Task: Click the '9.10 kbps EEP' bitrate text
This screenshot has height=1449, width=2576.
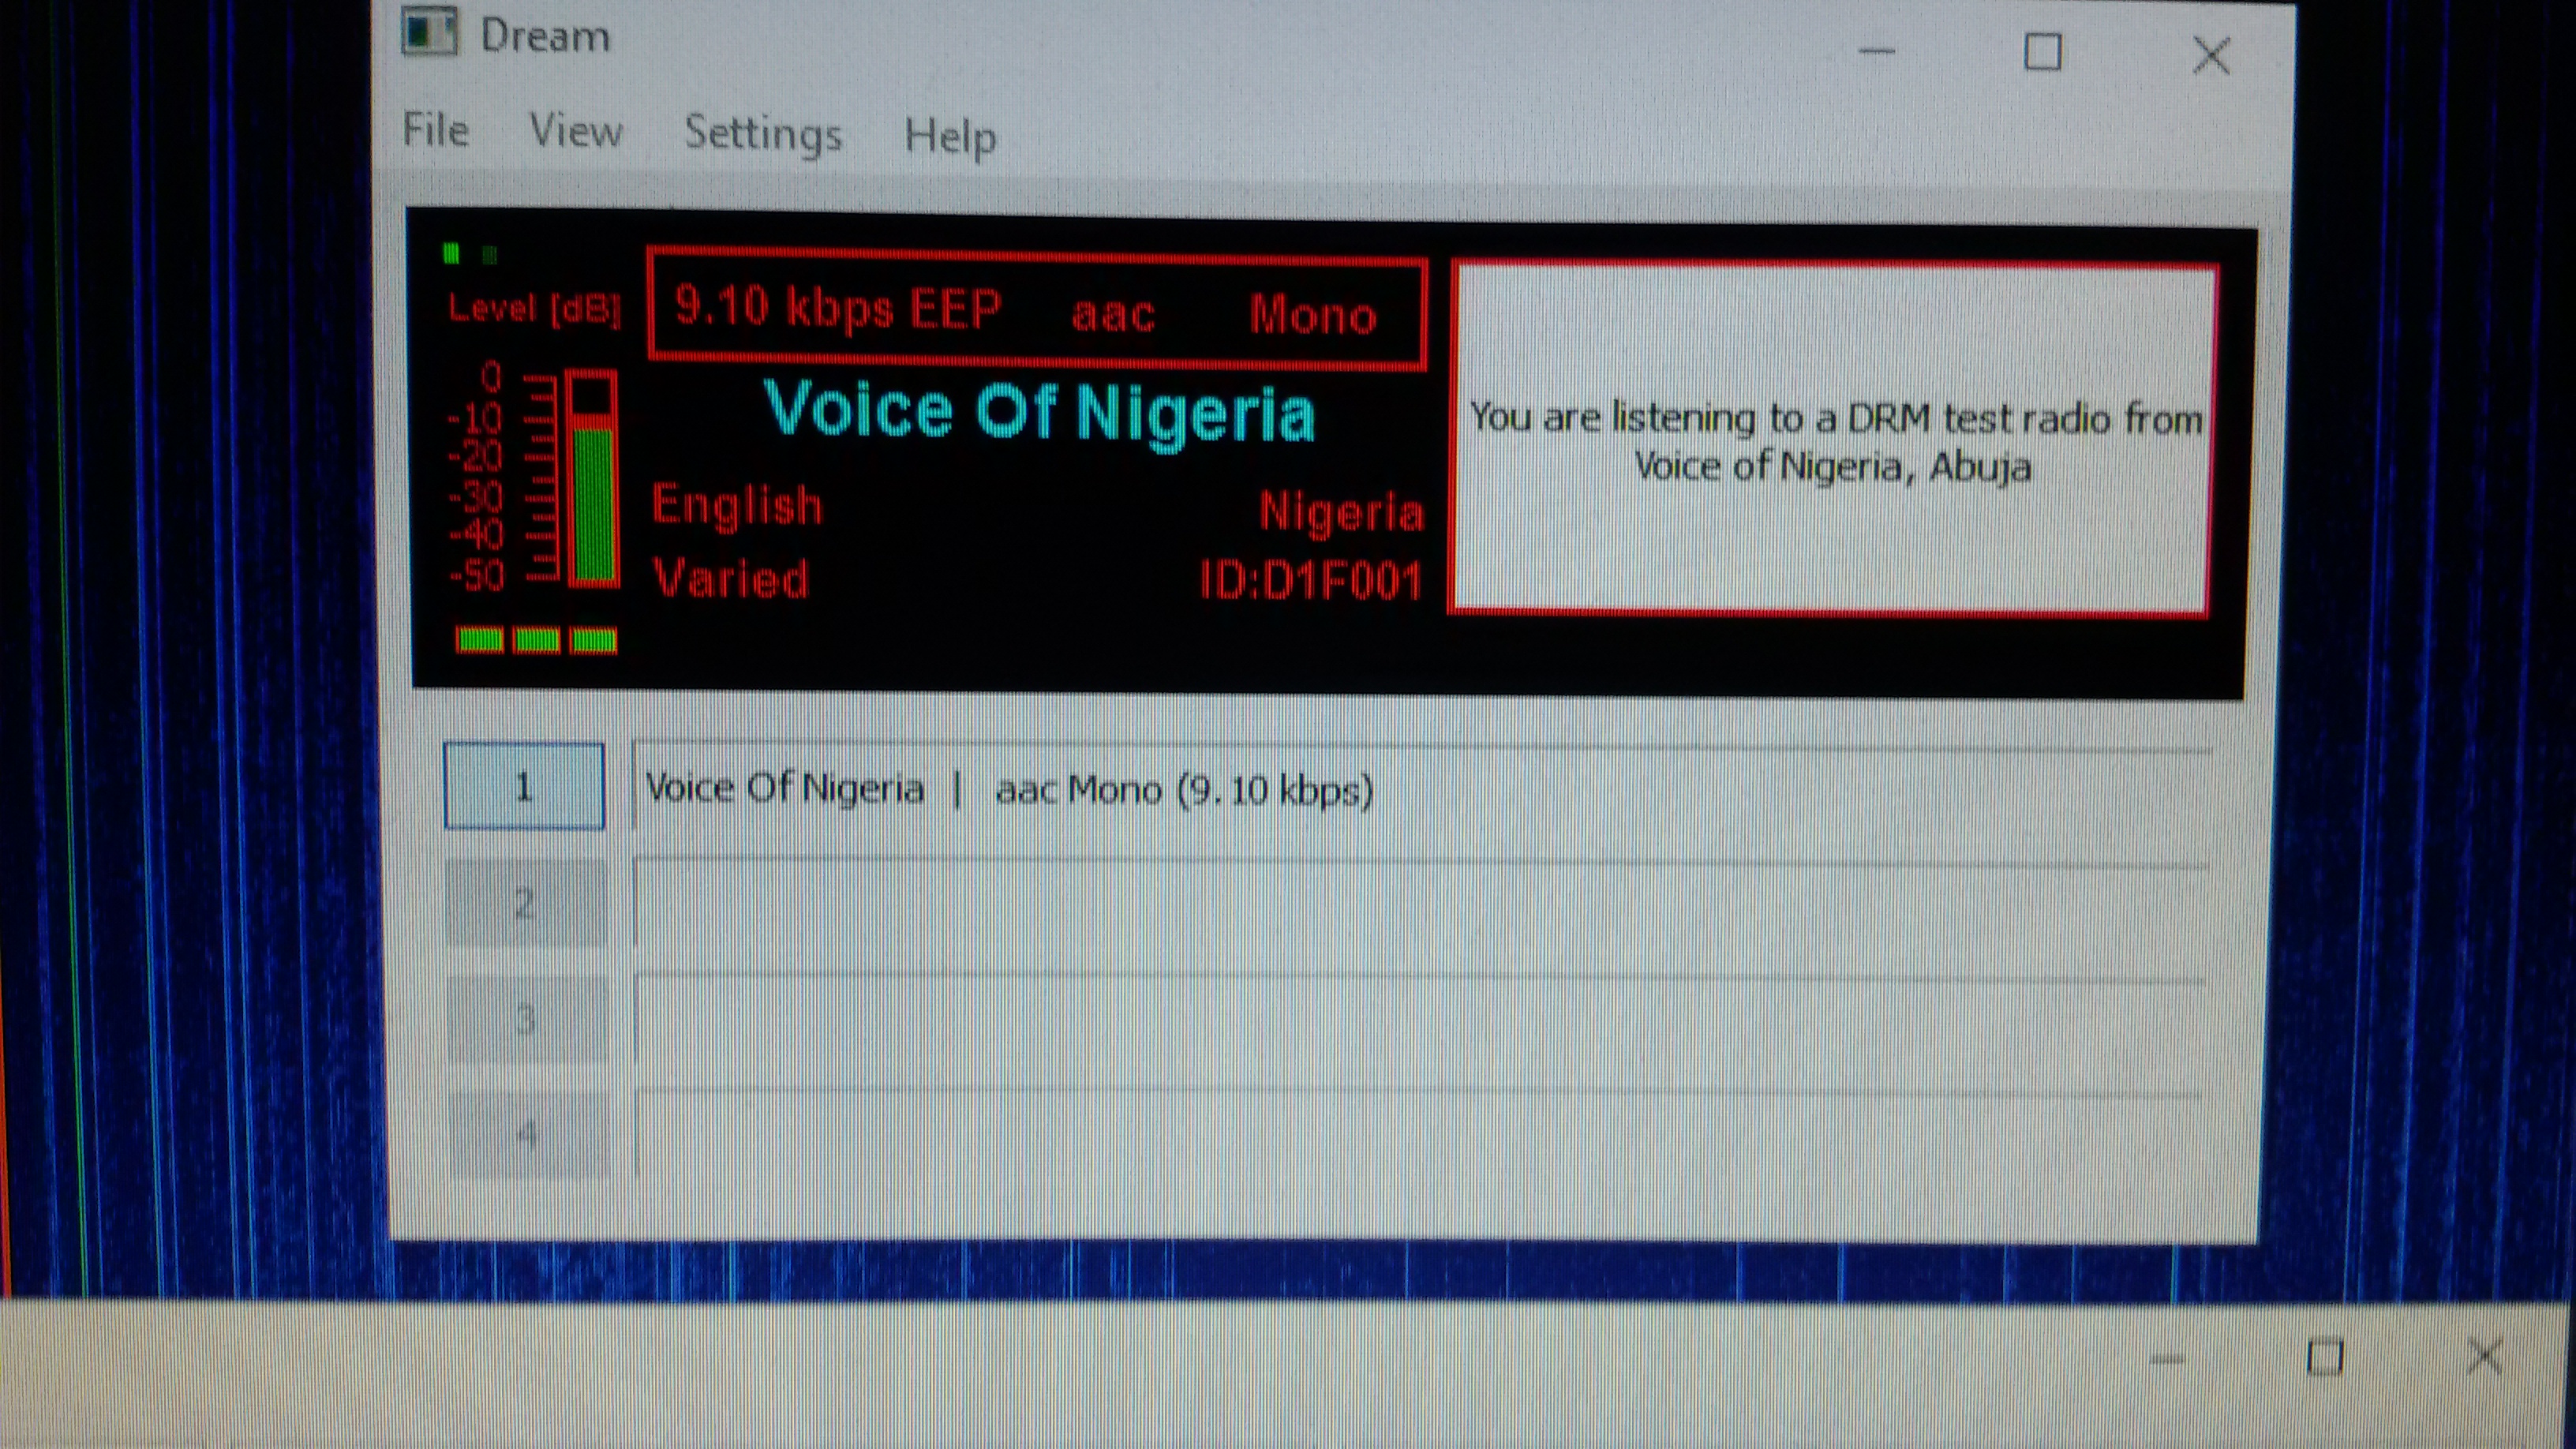Action: (x=838, y=307)
